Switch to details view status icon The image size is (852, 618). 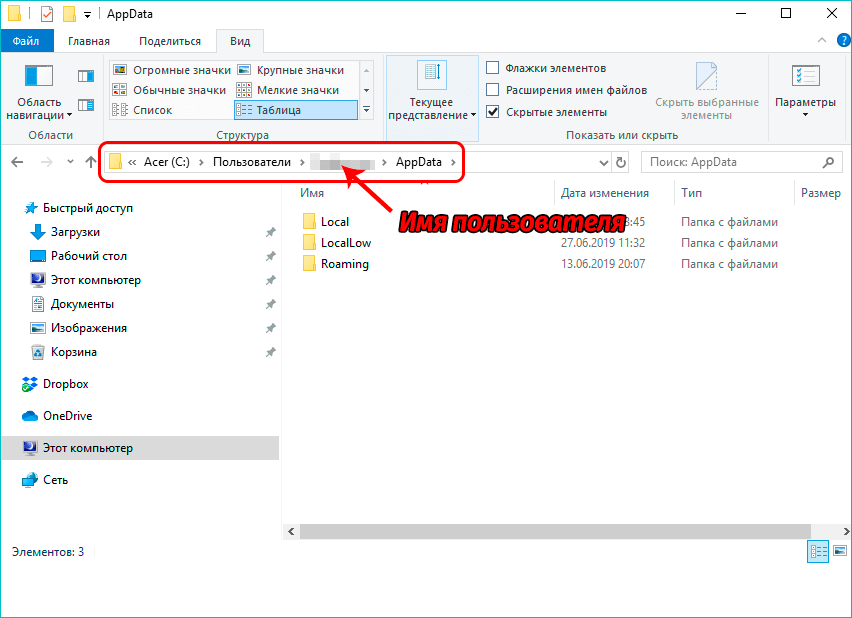click(x=818, y=552)
